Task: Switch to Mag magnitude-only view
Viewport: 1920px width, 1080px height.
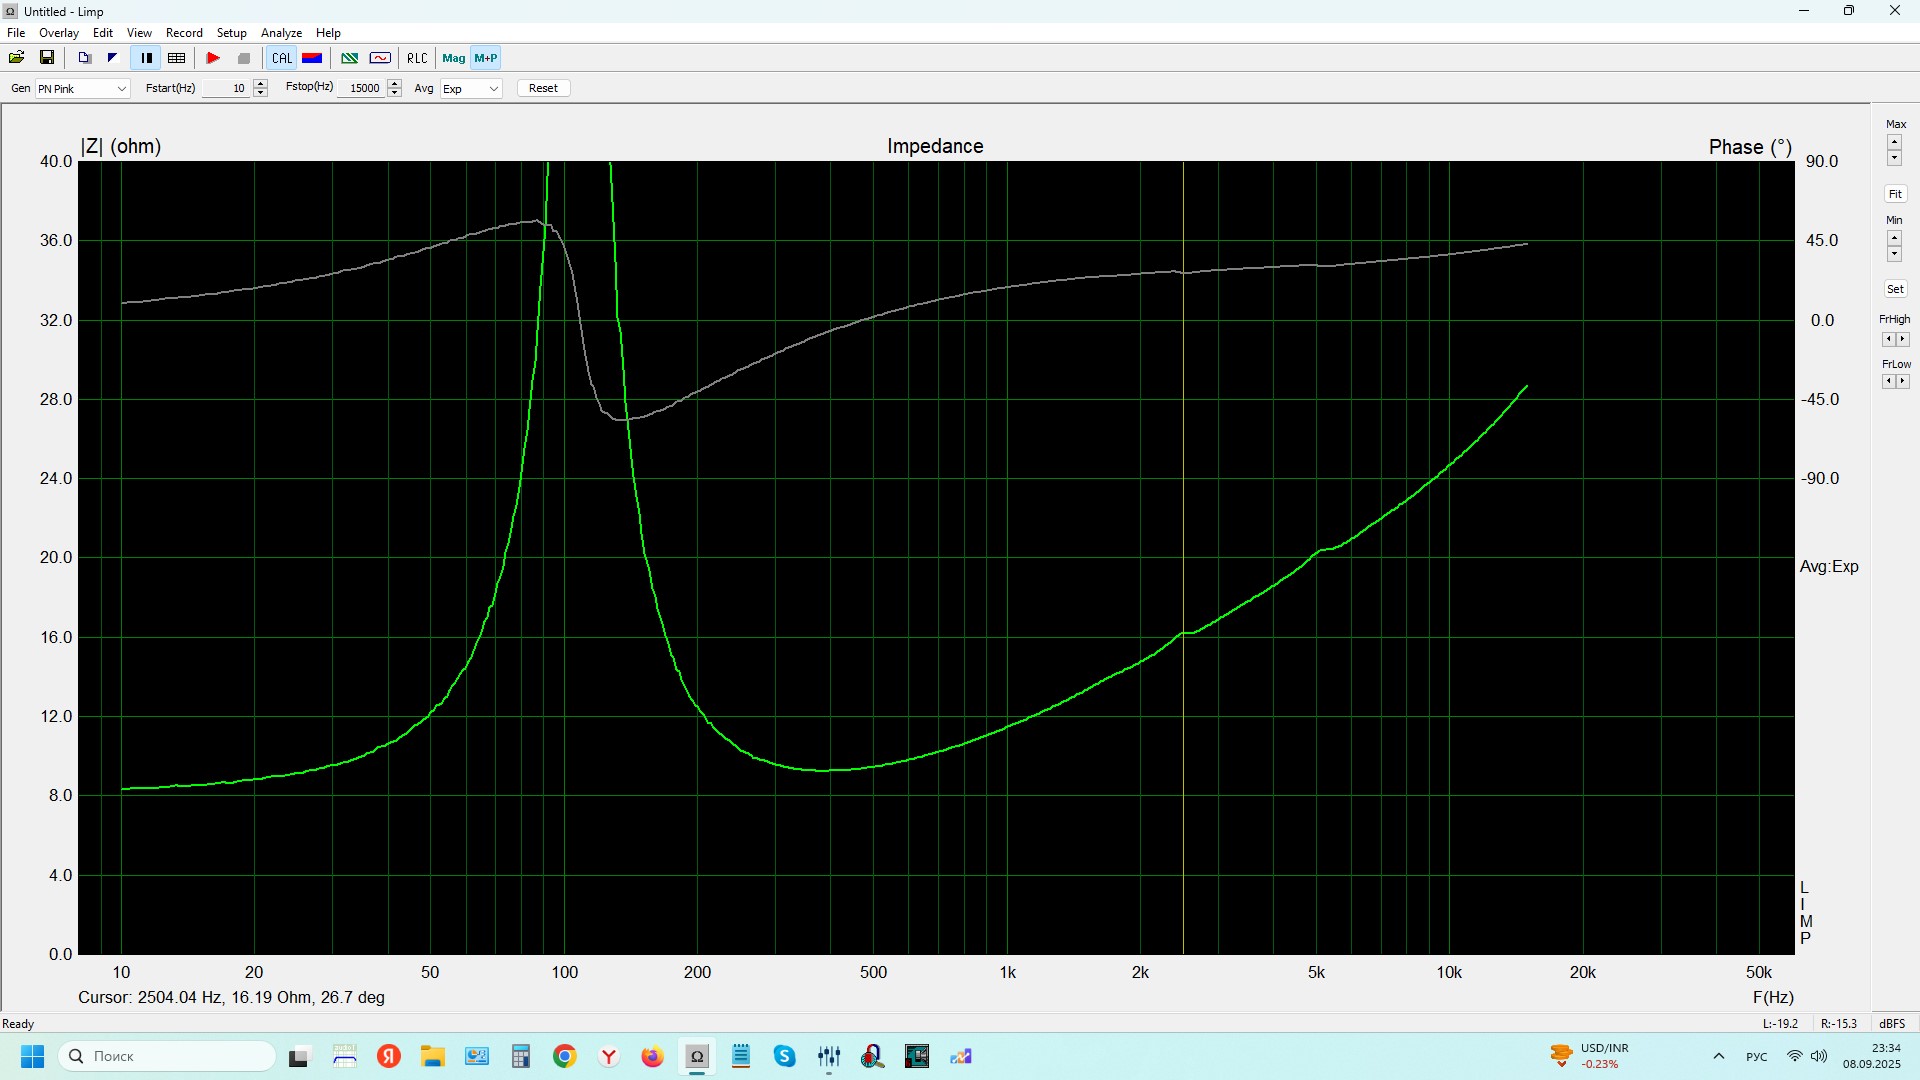Action: 454,58
